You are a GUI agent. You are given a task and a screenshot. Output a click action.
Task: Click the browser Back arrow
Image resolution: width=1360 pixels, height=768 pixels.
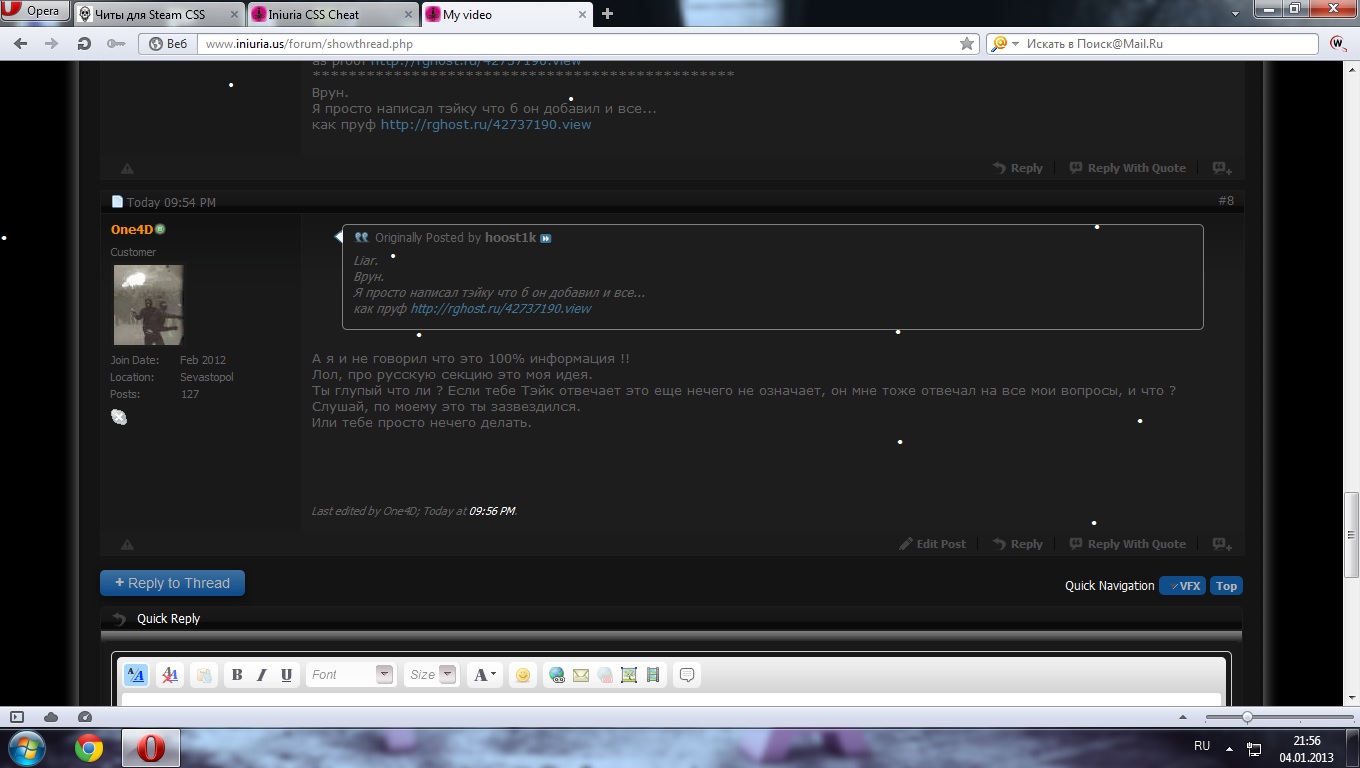pyautogui.click(x=21, y=44)
